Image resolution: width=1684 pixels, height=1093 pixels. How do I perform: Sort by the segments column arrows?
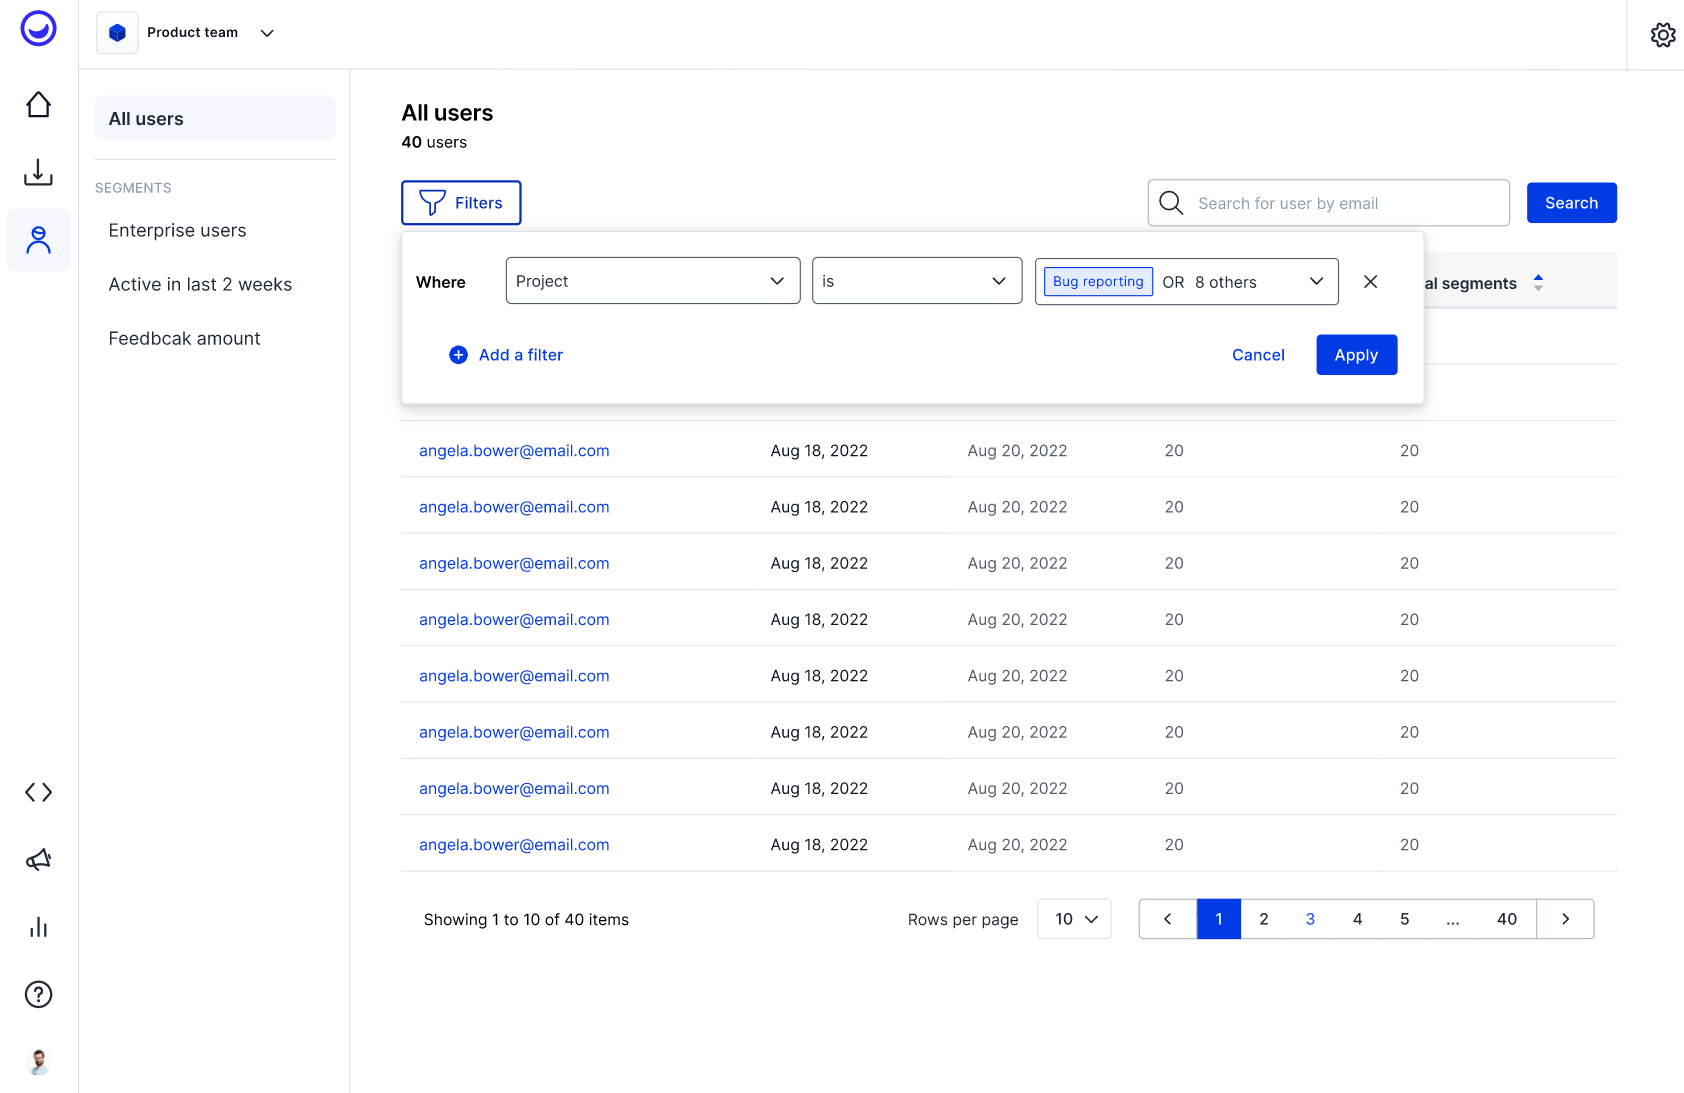pyautogui.click(x=1538, y=283)
